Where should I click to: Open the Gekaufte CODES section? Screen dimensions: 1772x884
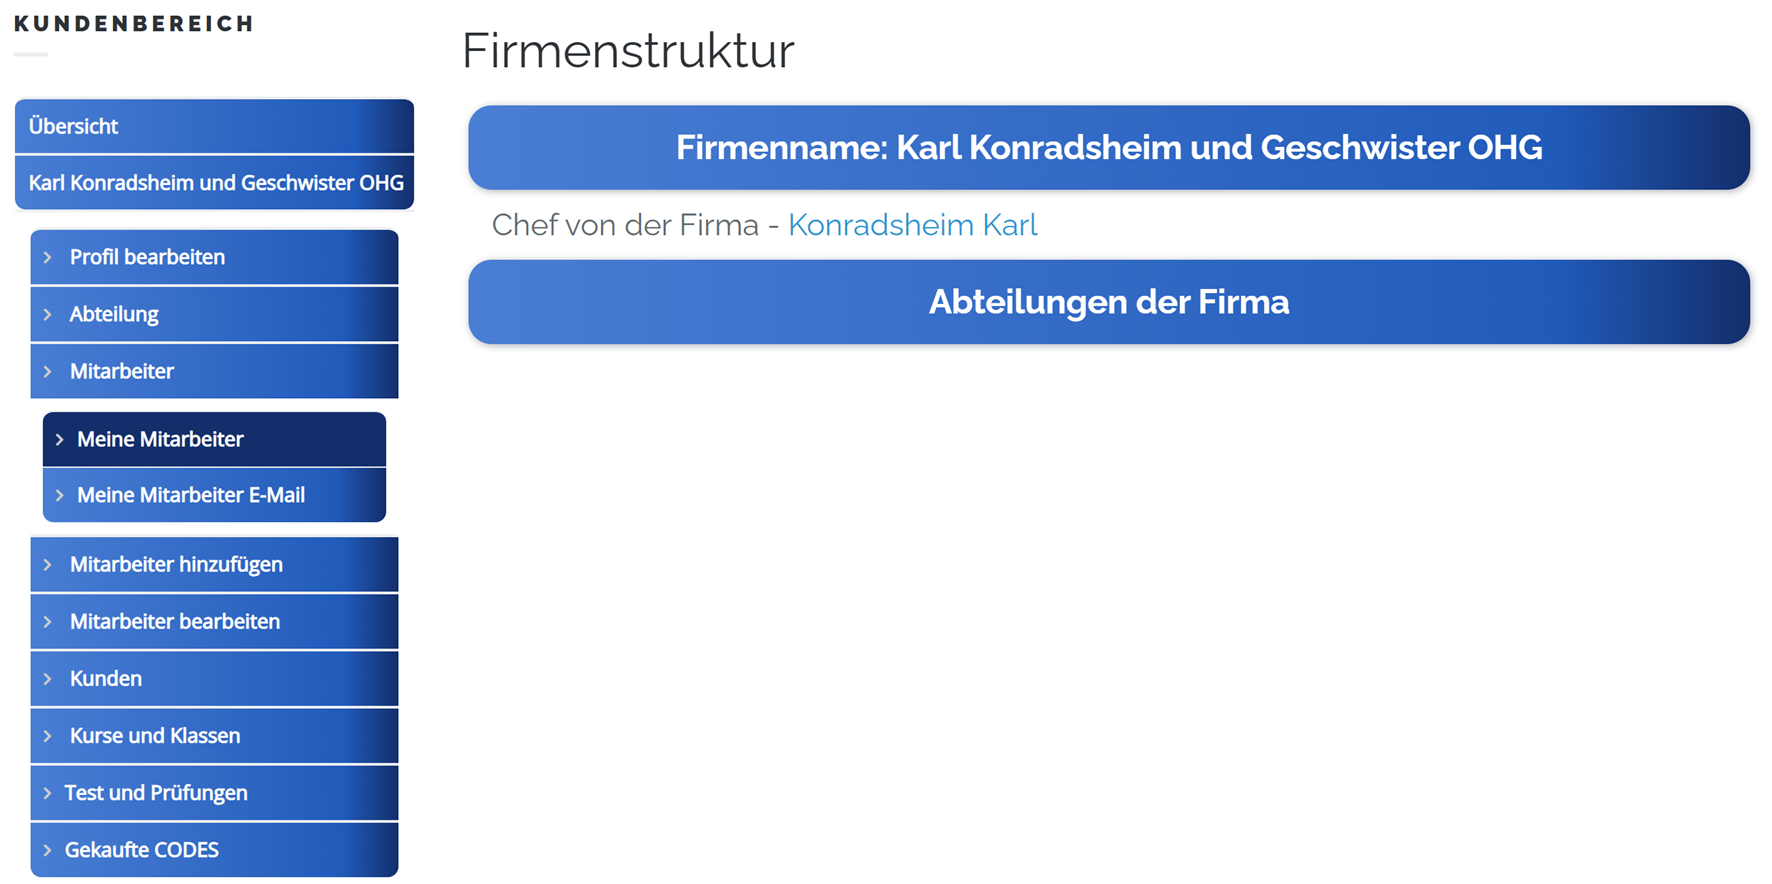coord(142,850)
